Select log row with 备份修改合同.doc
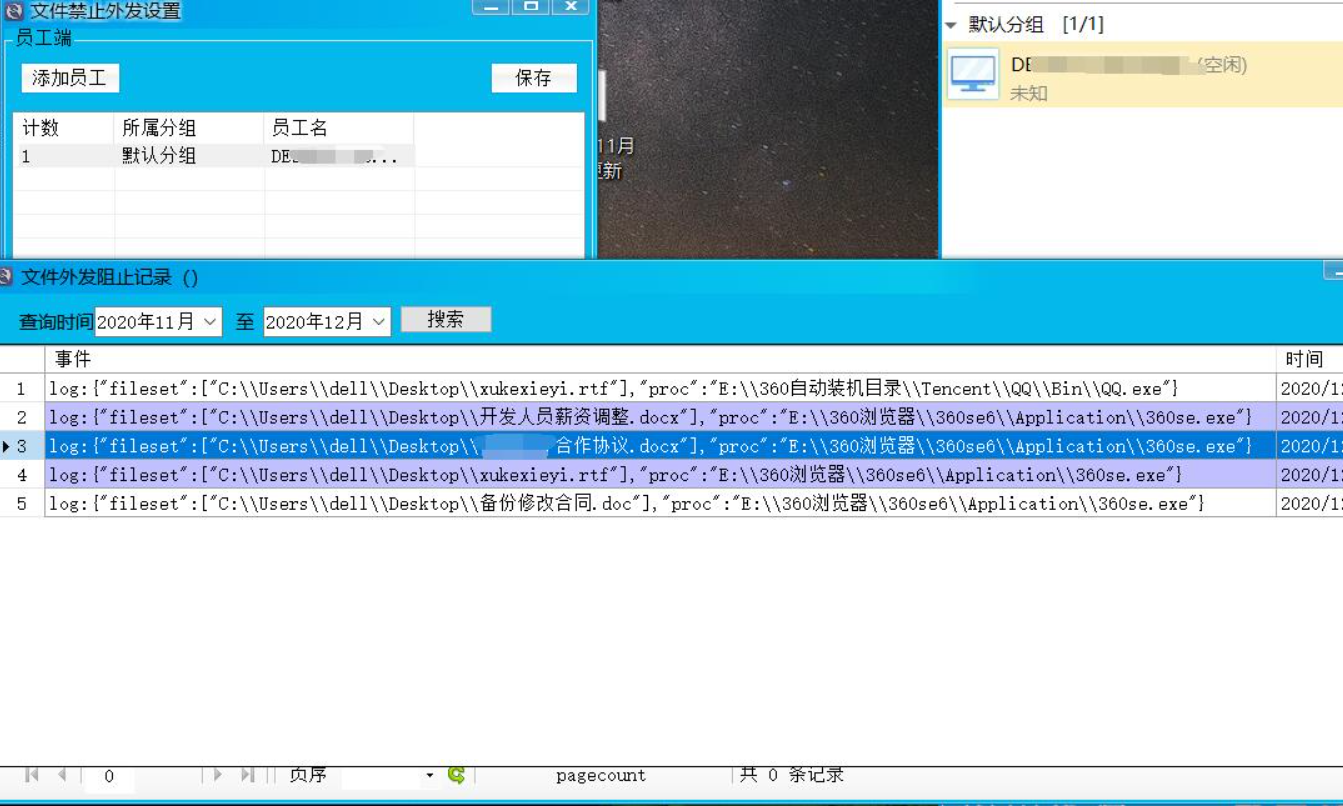Image resolution: width=1343 pixels, height=806 pixels. [x=650, y=503]
